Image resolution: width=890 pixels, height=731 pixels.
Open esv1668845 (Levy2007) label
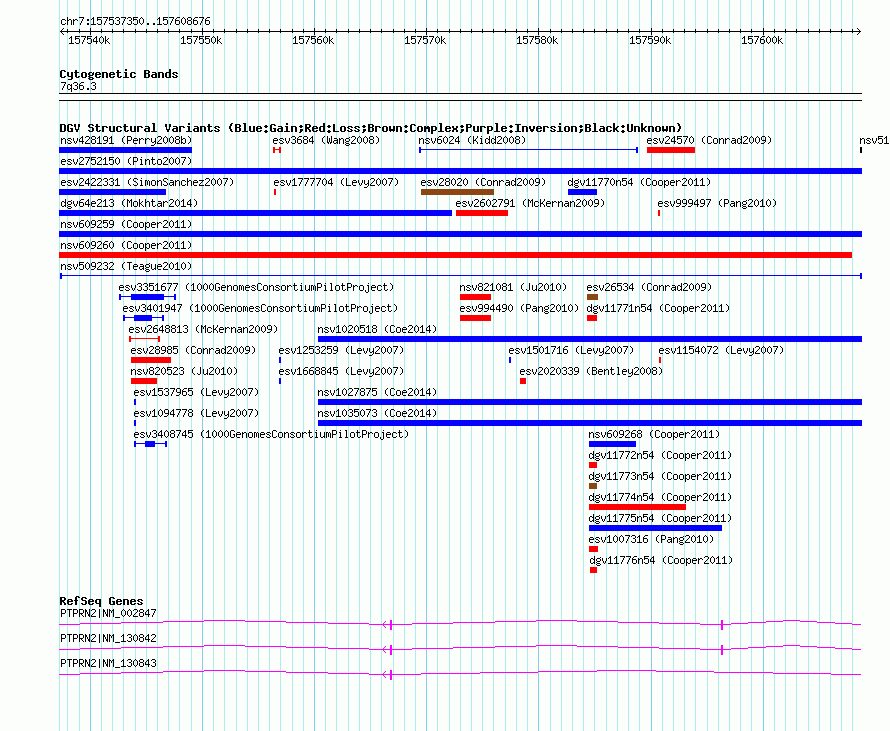(x=341, y=371)
